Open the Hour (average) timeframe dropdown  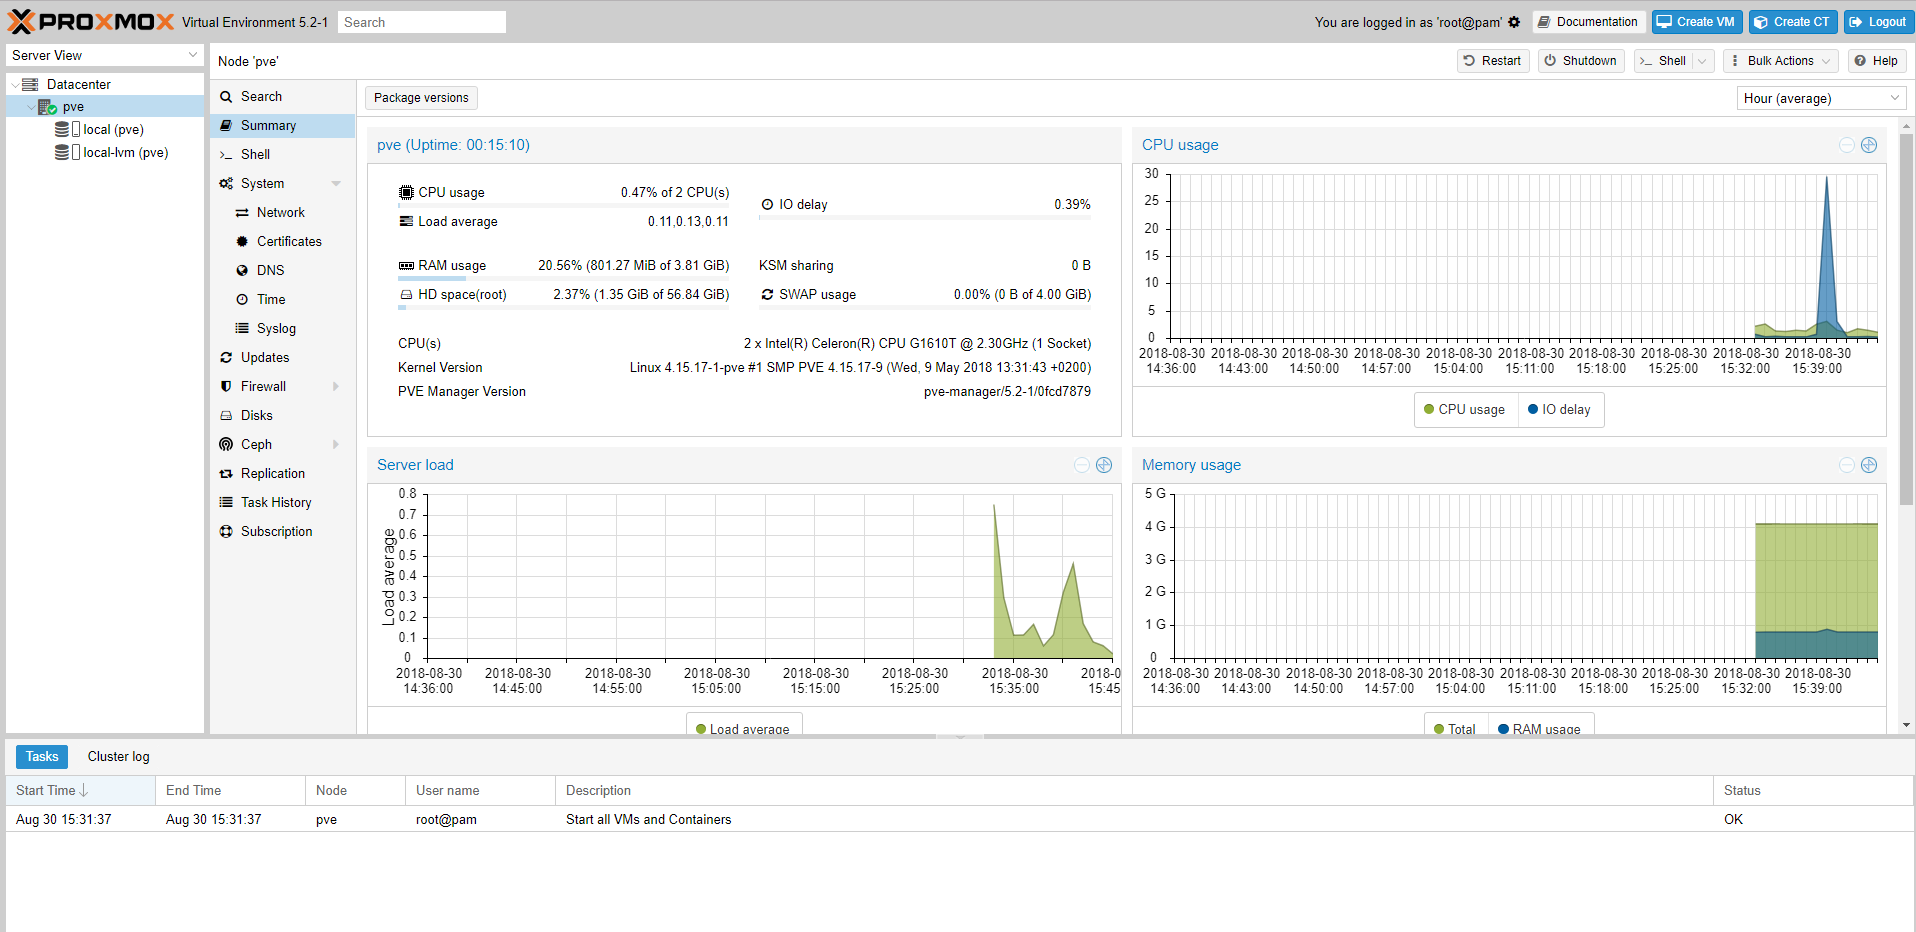pyautogui.click(x=1895, y=98)
